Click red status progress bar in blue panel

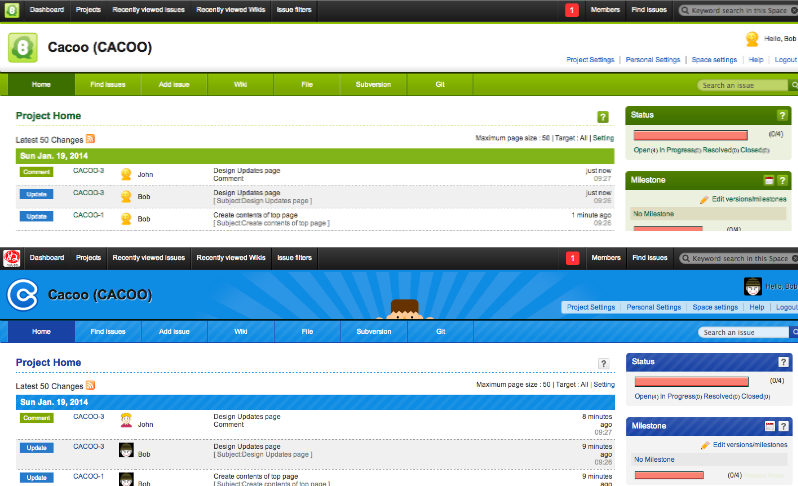pos(692,382)
